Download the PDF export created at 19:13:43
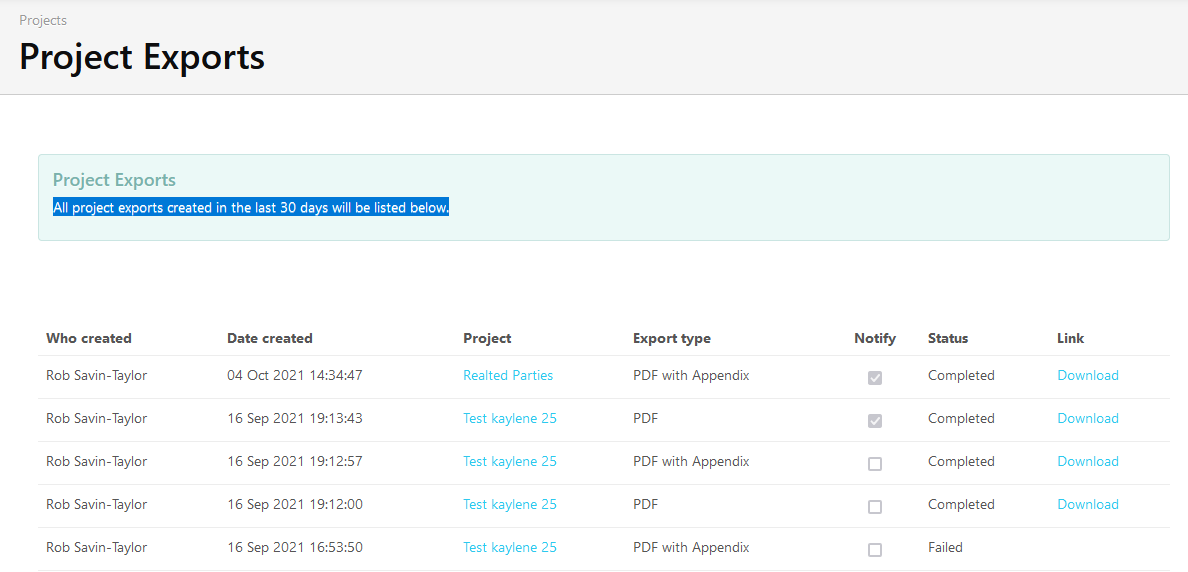The height and width of the screenshot is (572, 1188). tap(1088, 419)
